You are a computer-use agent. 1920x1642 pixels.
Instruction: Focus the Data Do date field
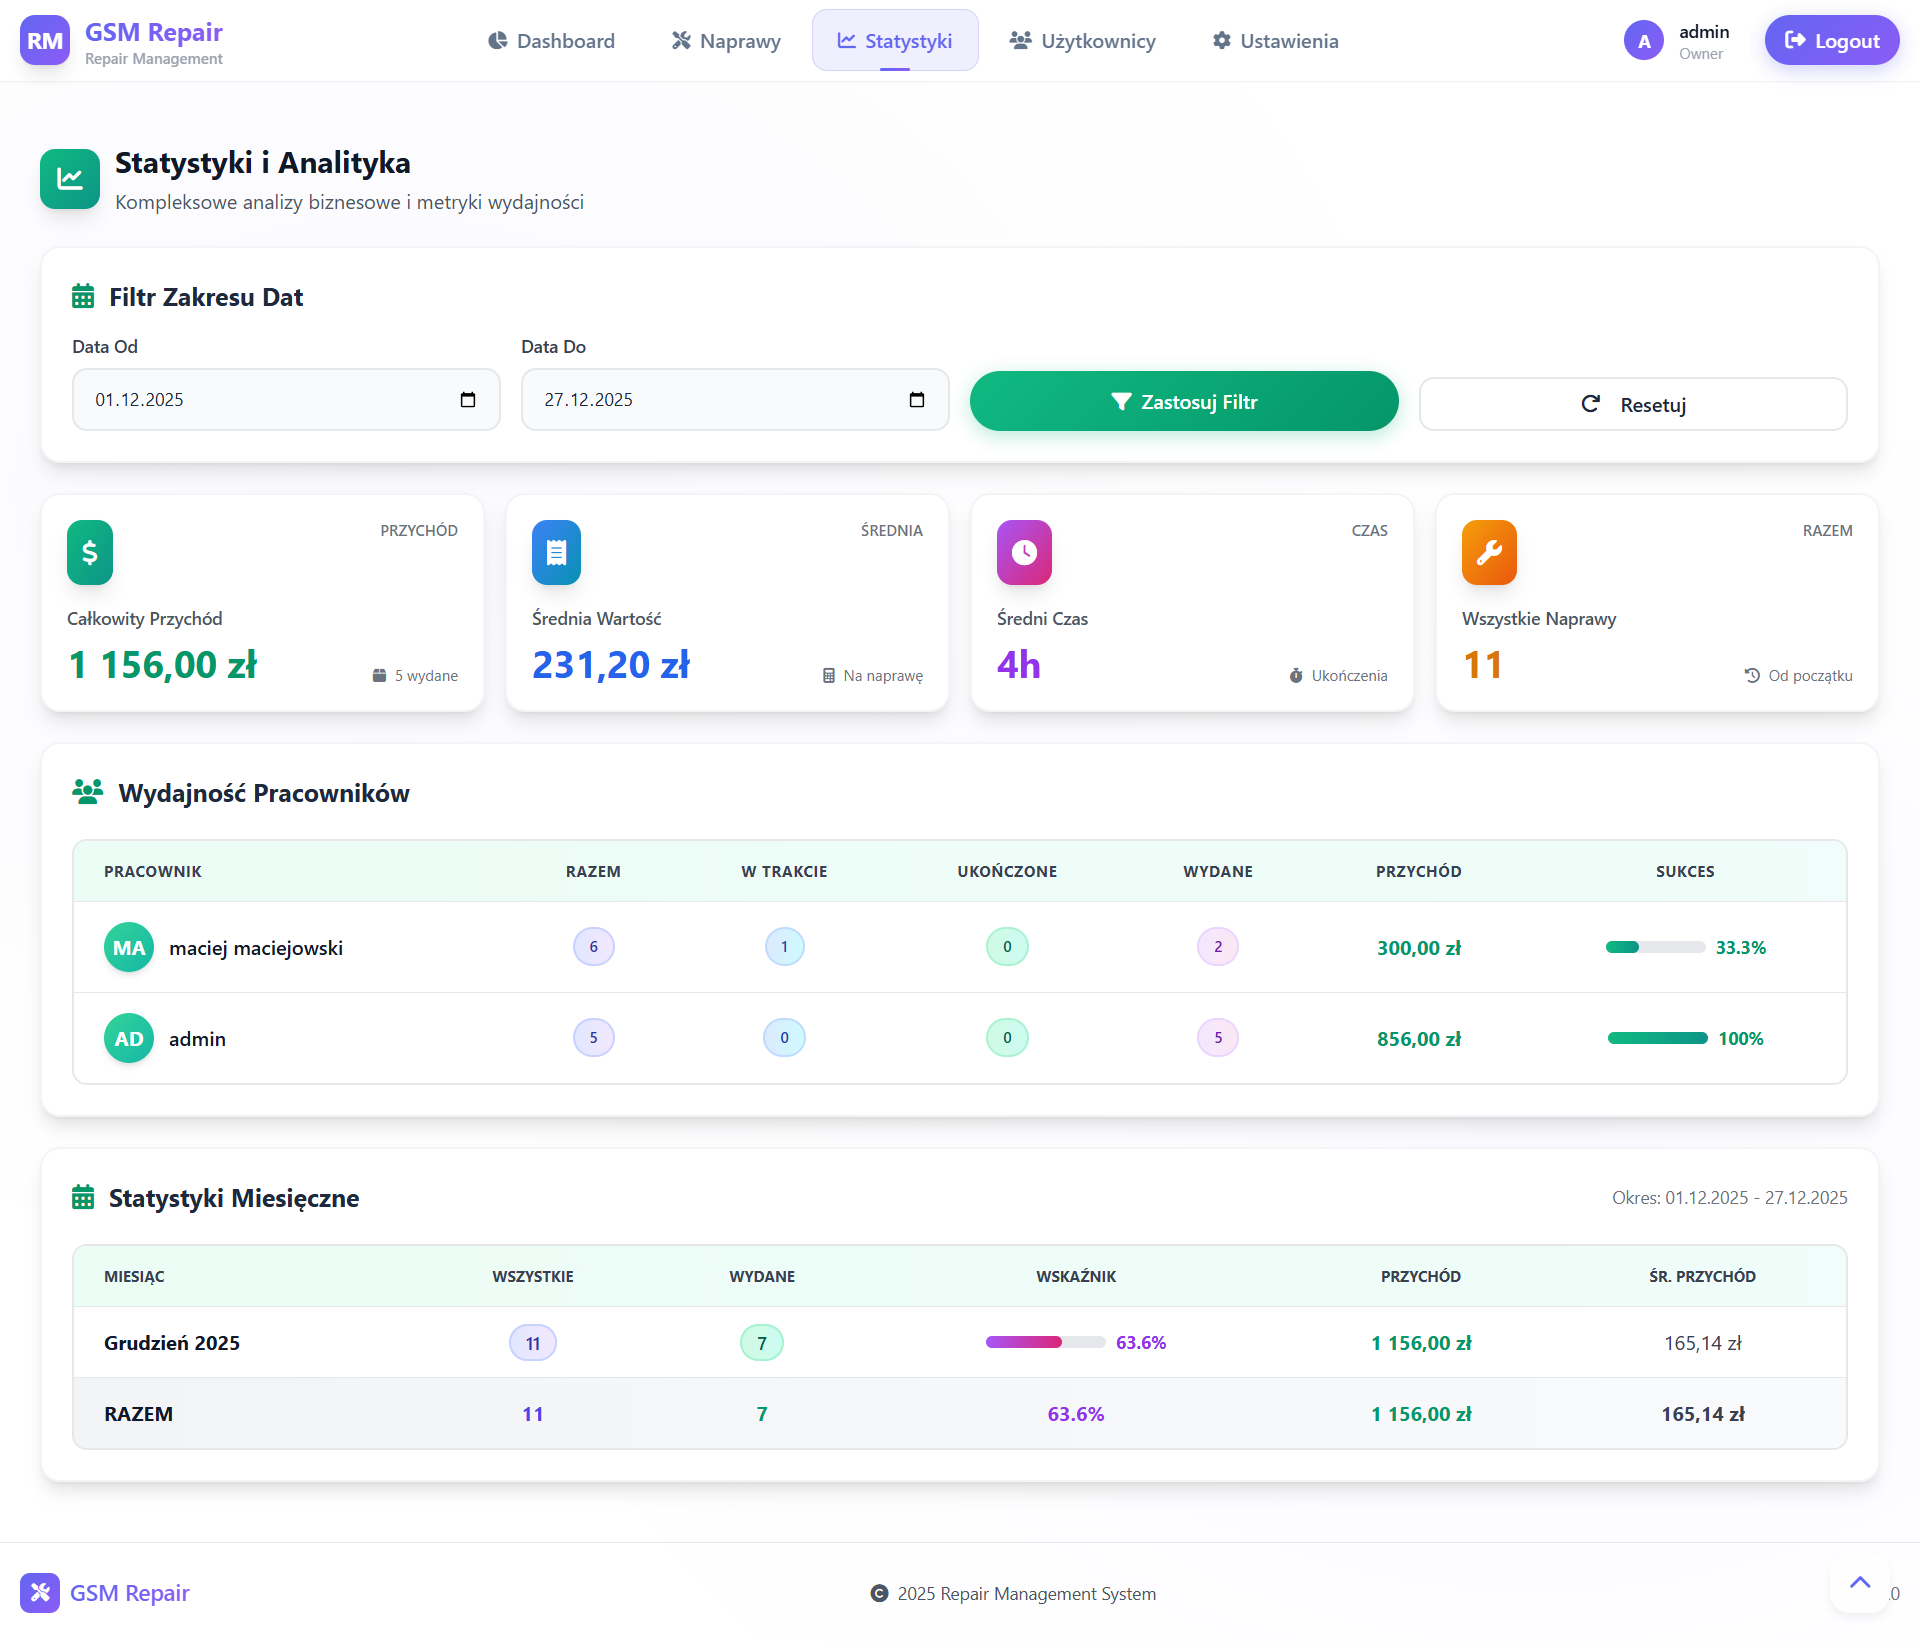[735, 400]
